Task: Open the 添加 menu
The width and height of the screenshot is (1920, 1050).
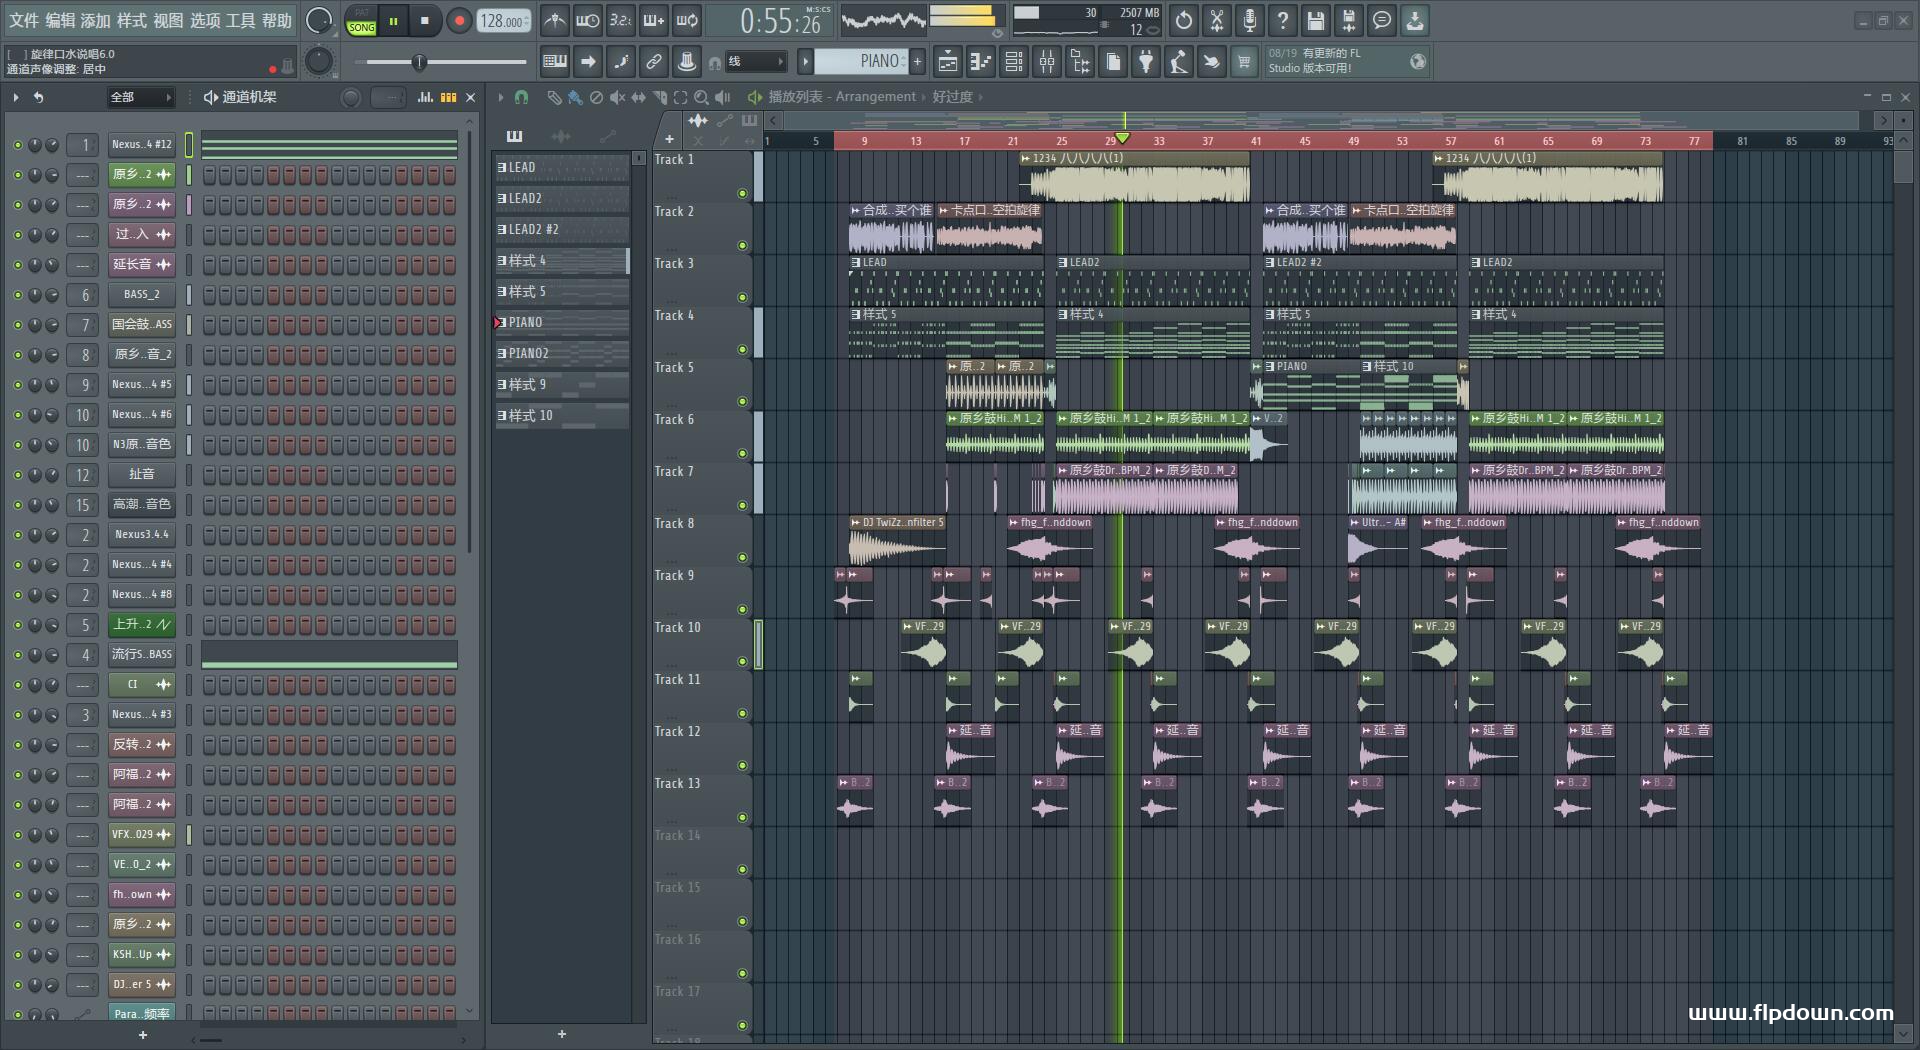Action: point(95,20)
